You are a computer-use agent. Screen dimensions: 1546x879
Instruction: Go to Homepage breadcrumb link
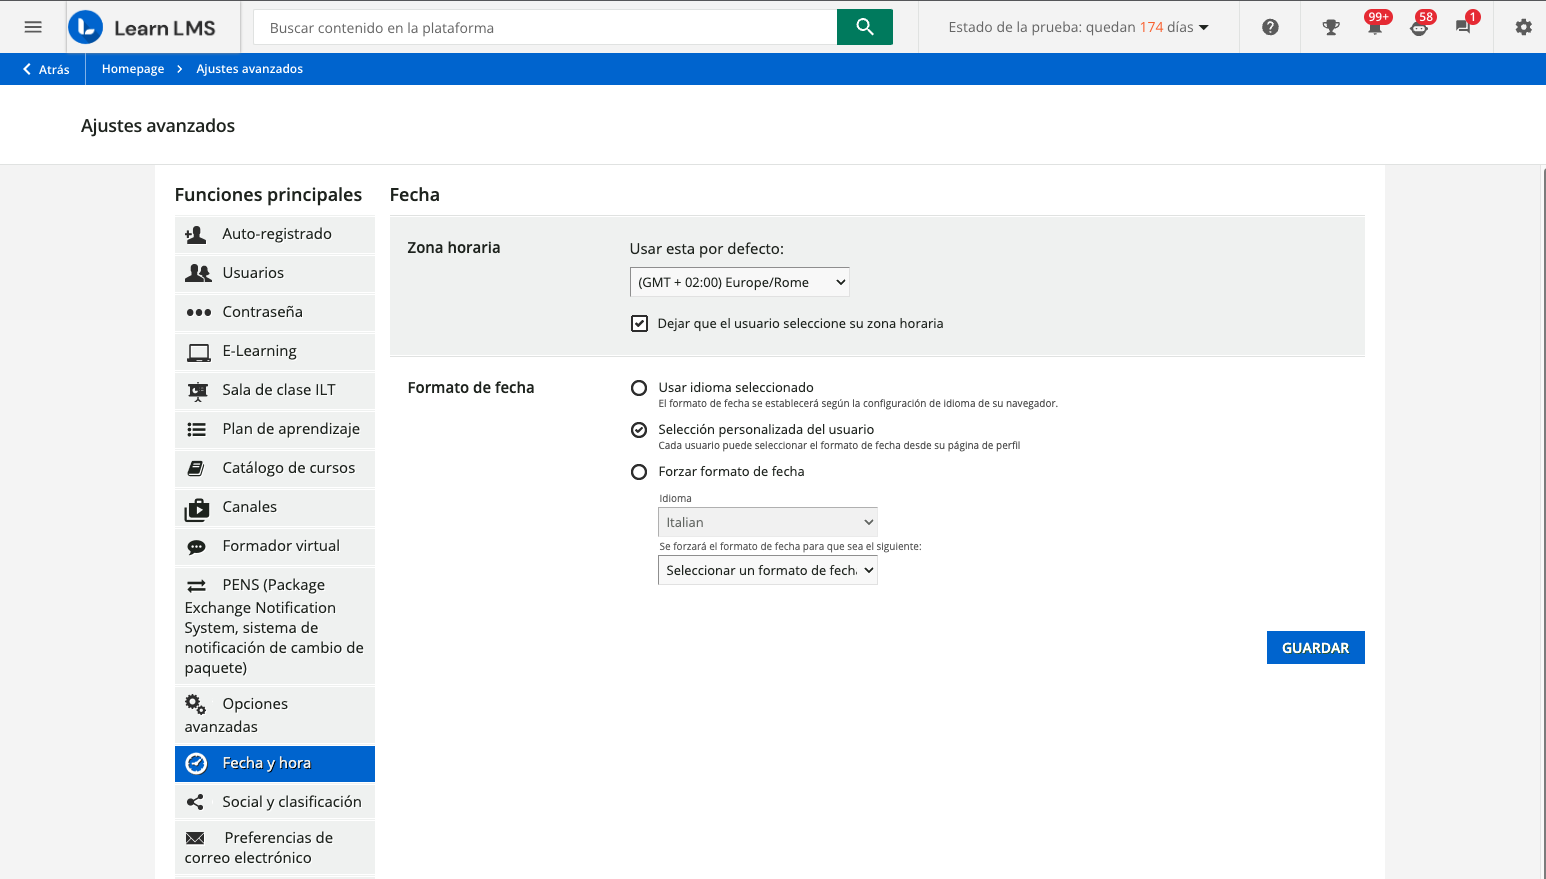(x=133, y=69)
